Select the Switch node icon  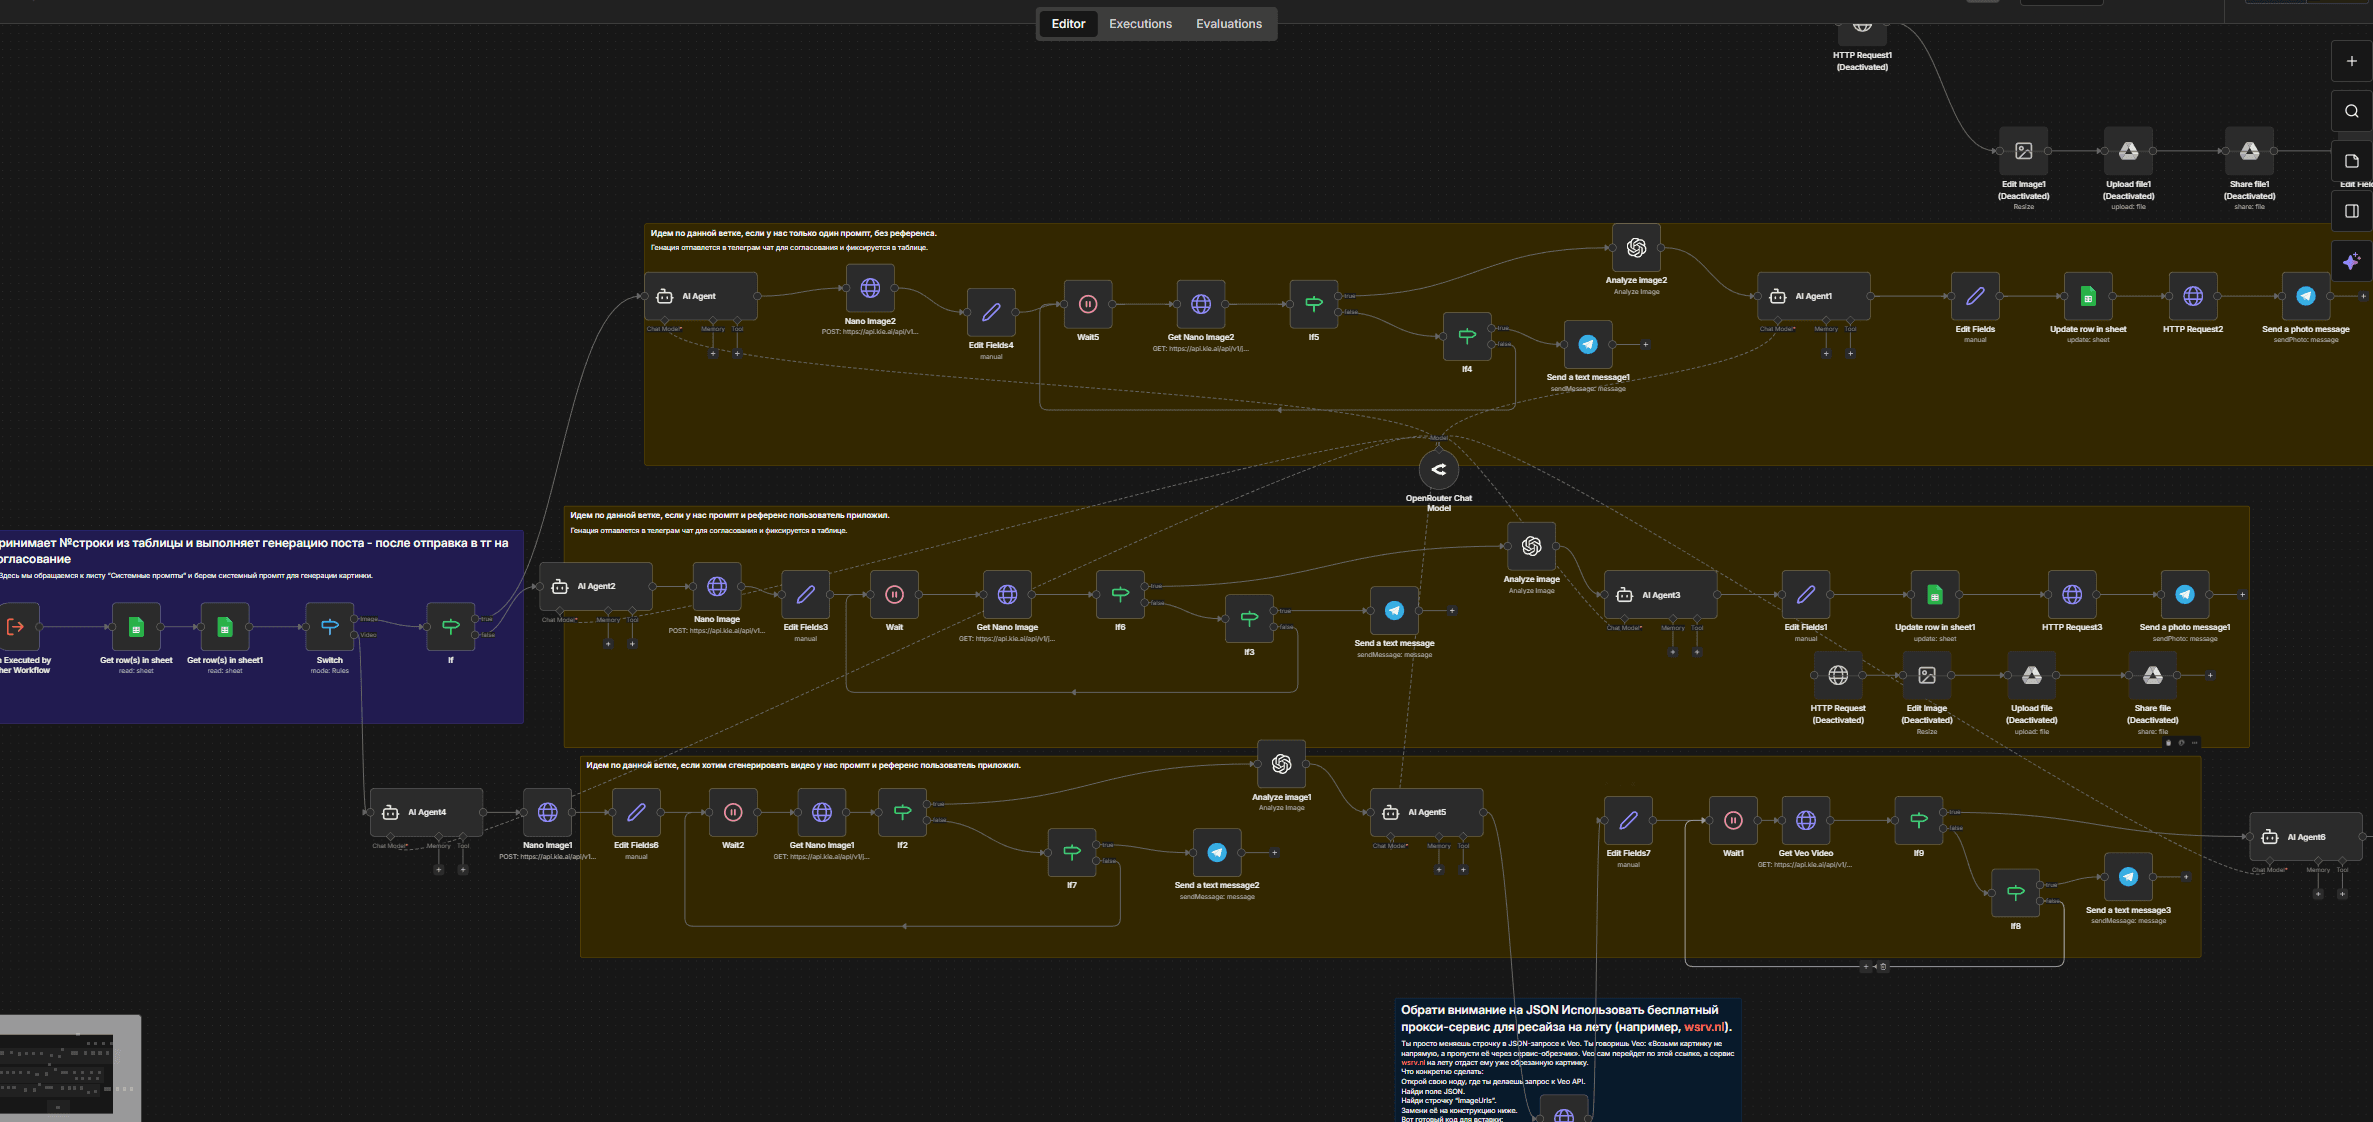pos(329,627)
